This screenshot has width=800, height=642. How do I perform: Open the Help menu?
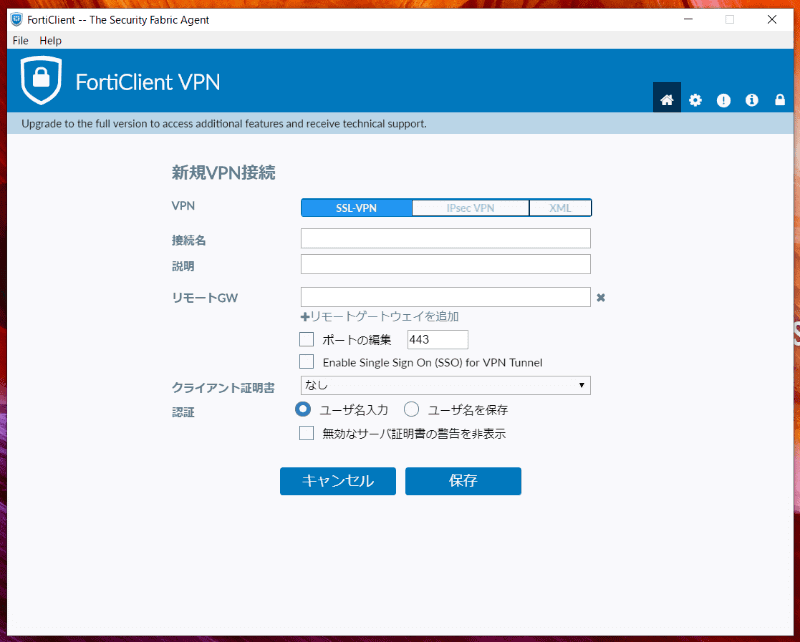[x=51, y=40]
